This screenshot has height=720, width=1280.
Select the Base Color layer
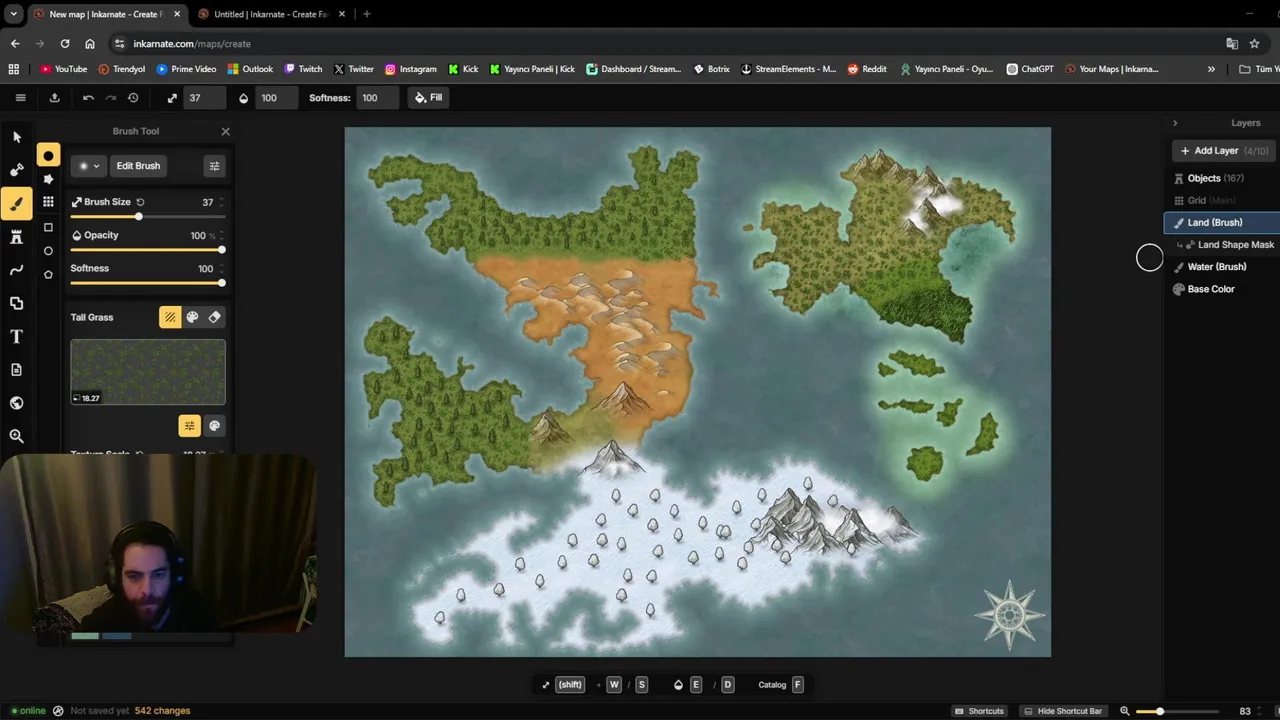click(x=1221, y=289)
